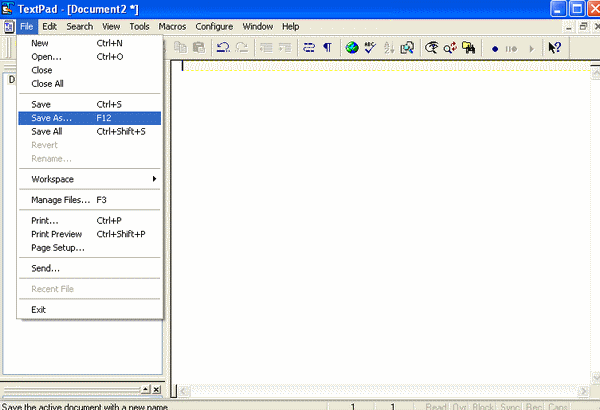Open Replace with the magnifier arrows icon
Viewport: 600px width, 410px height.
tap(450, 47)
